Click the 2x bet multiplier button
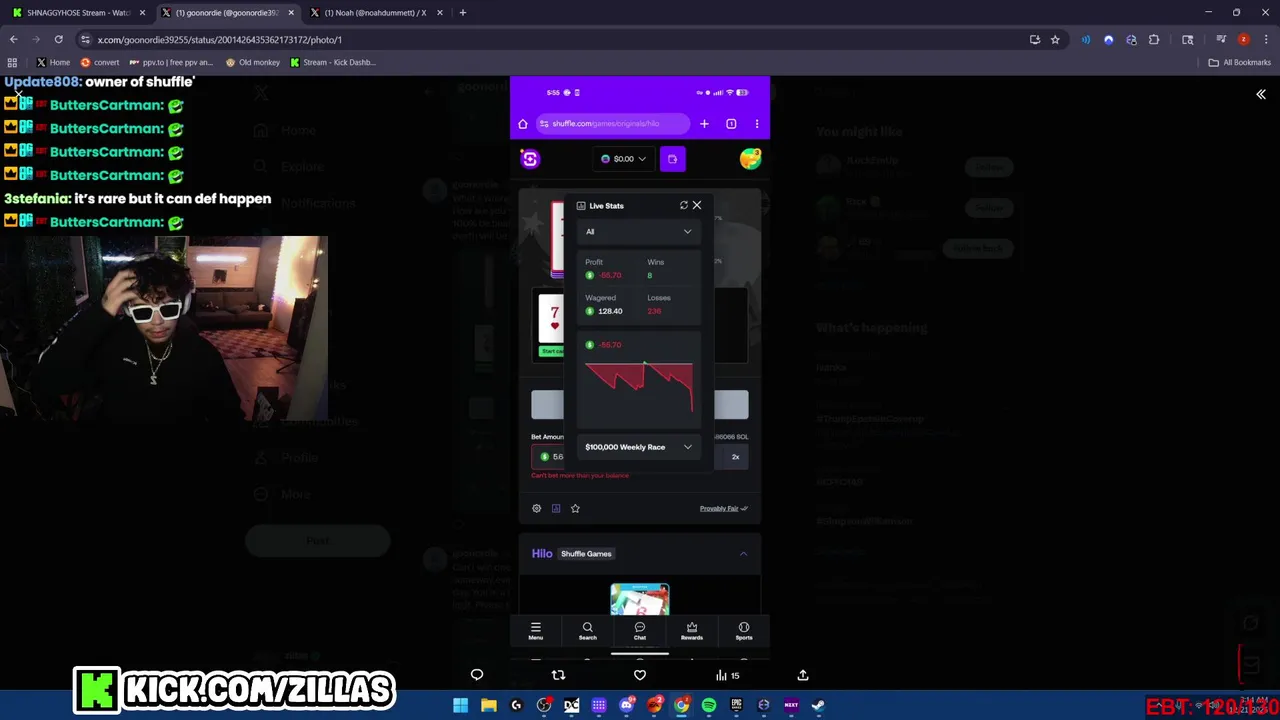 pos(735,457)
